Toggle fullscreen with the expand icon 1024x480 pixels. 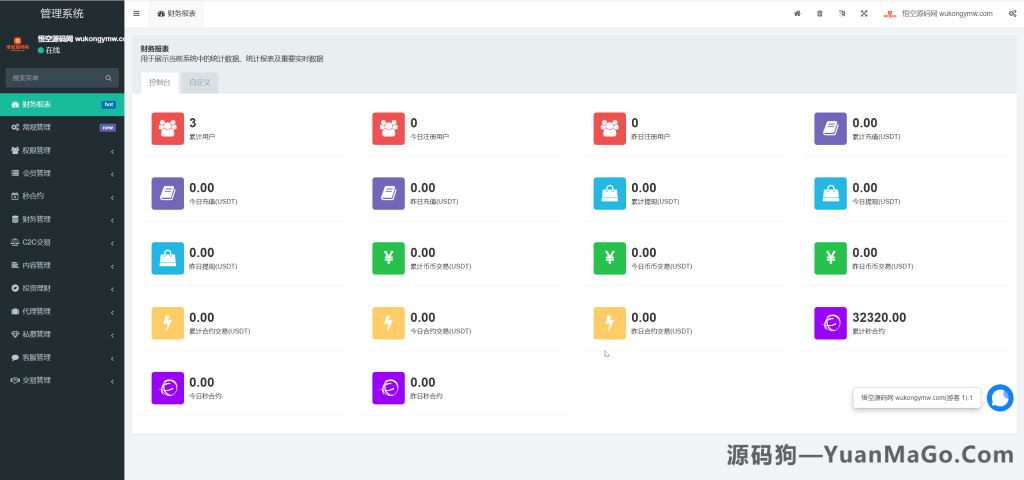pyautogui.click(x=864, y=13)
